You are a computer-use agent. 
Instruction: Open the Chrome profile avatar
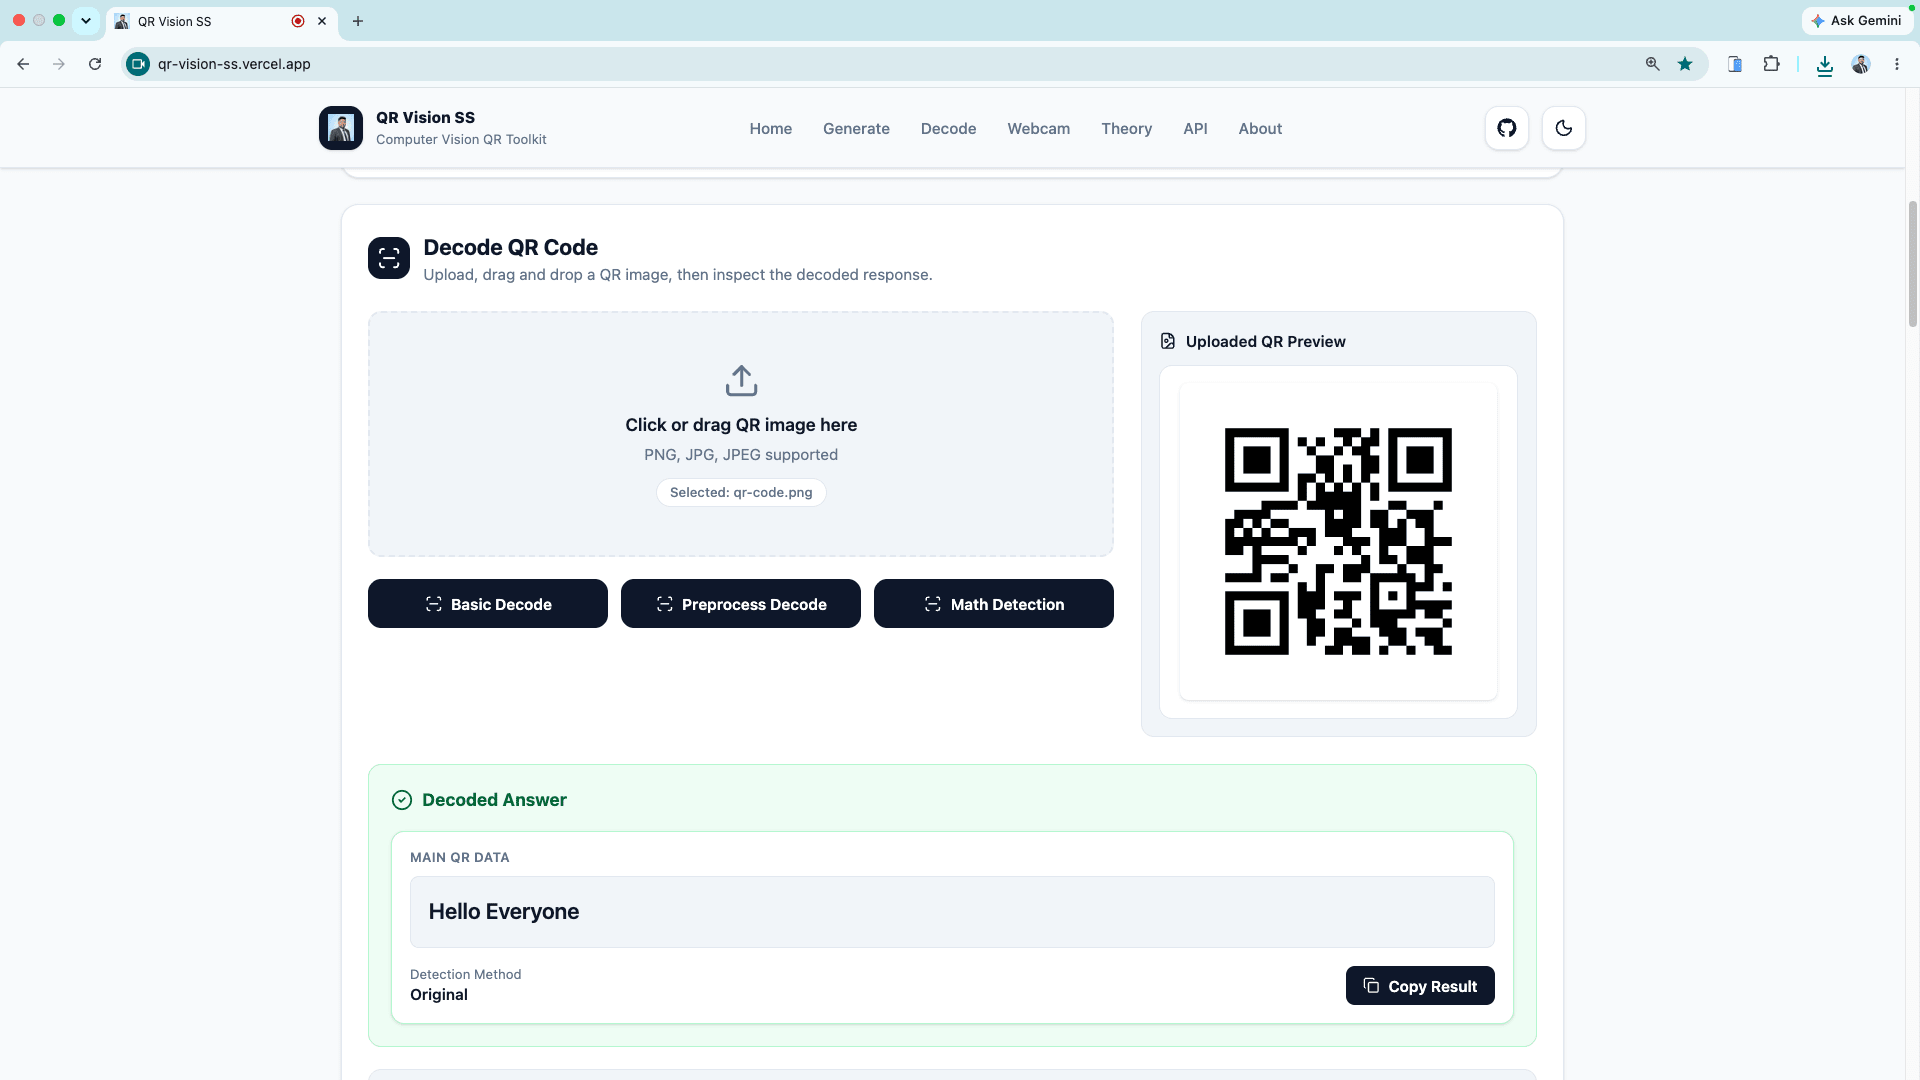tap(1860, 64)
